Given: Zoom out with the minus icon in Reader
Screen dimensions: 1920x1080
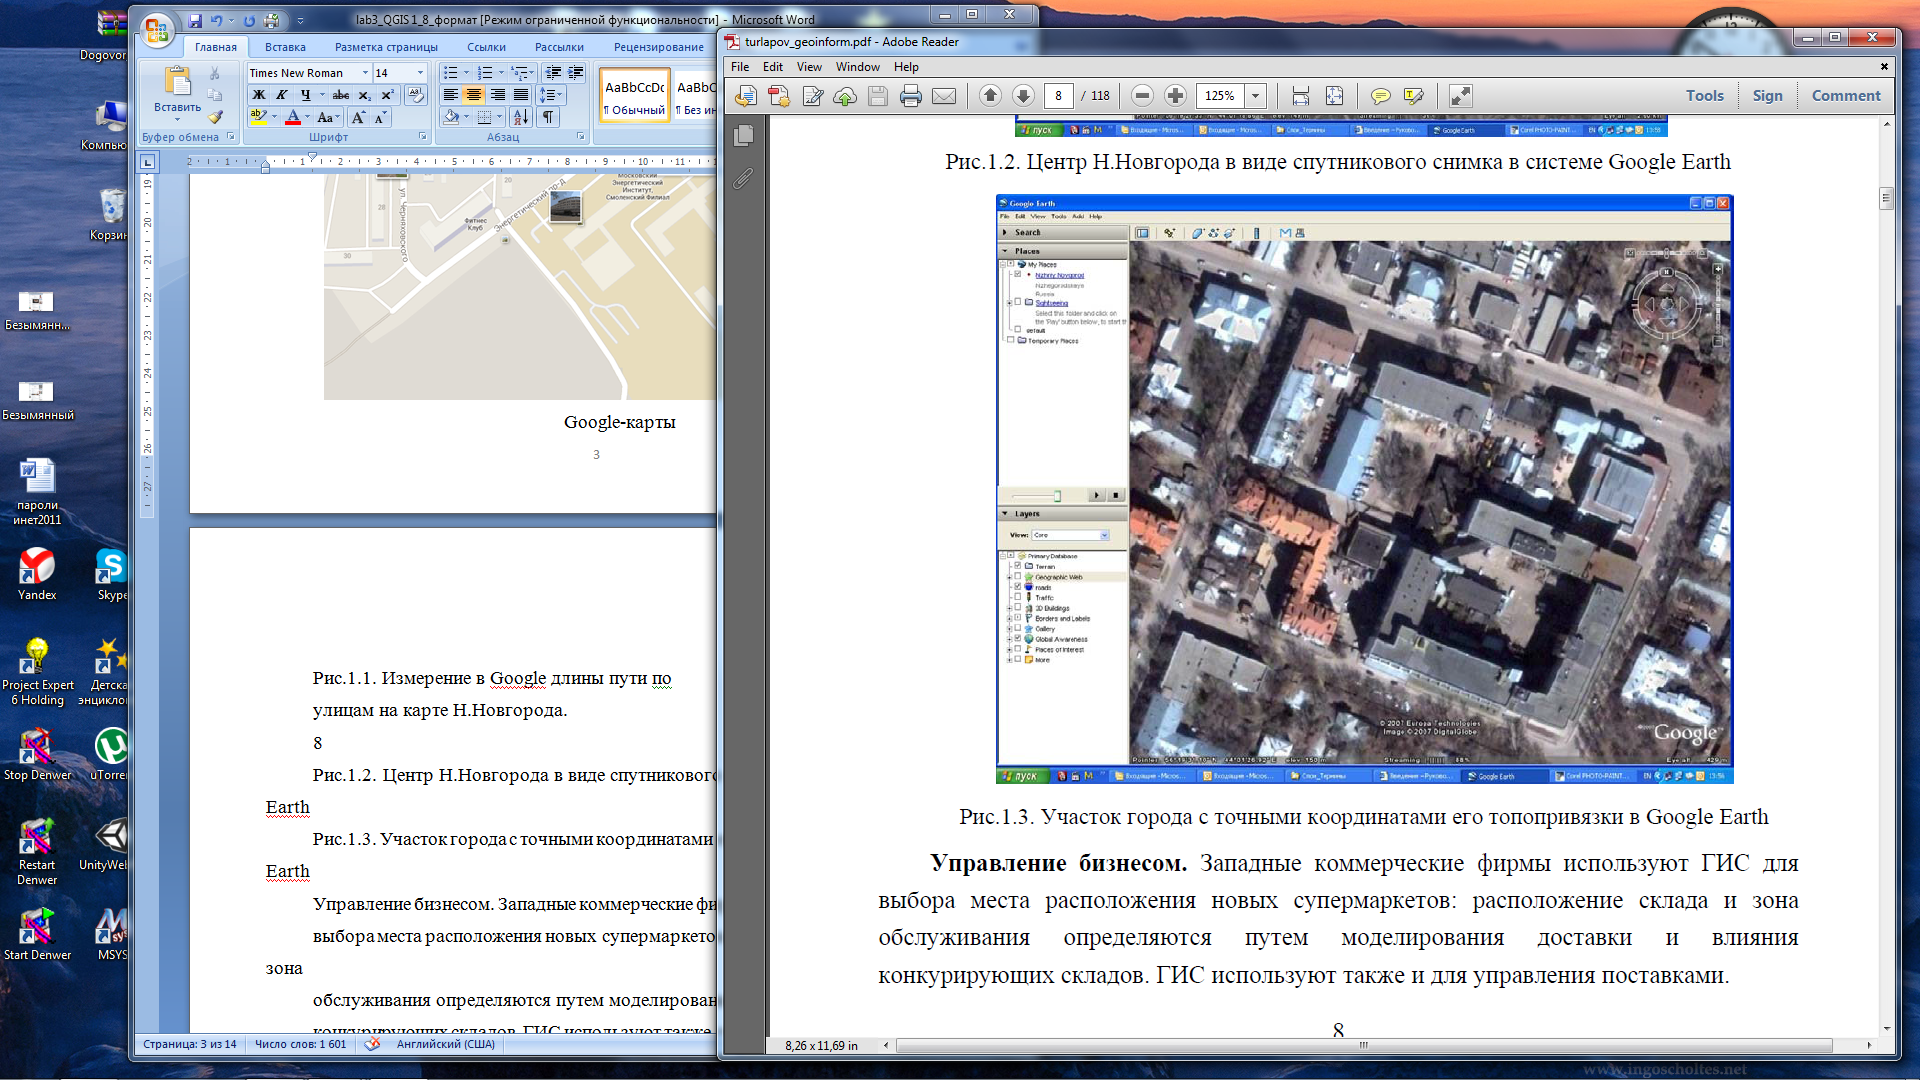Looking at the screenshot, I should pyautogui.click(x=1142, y=96).
